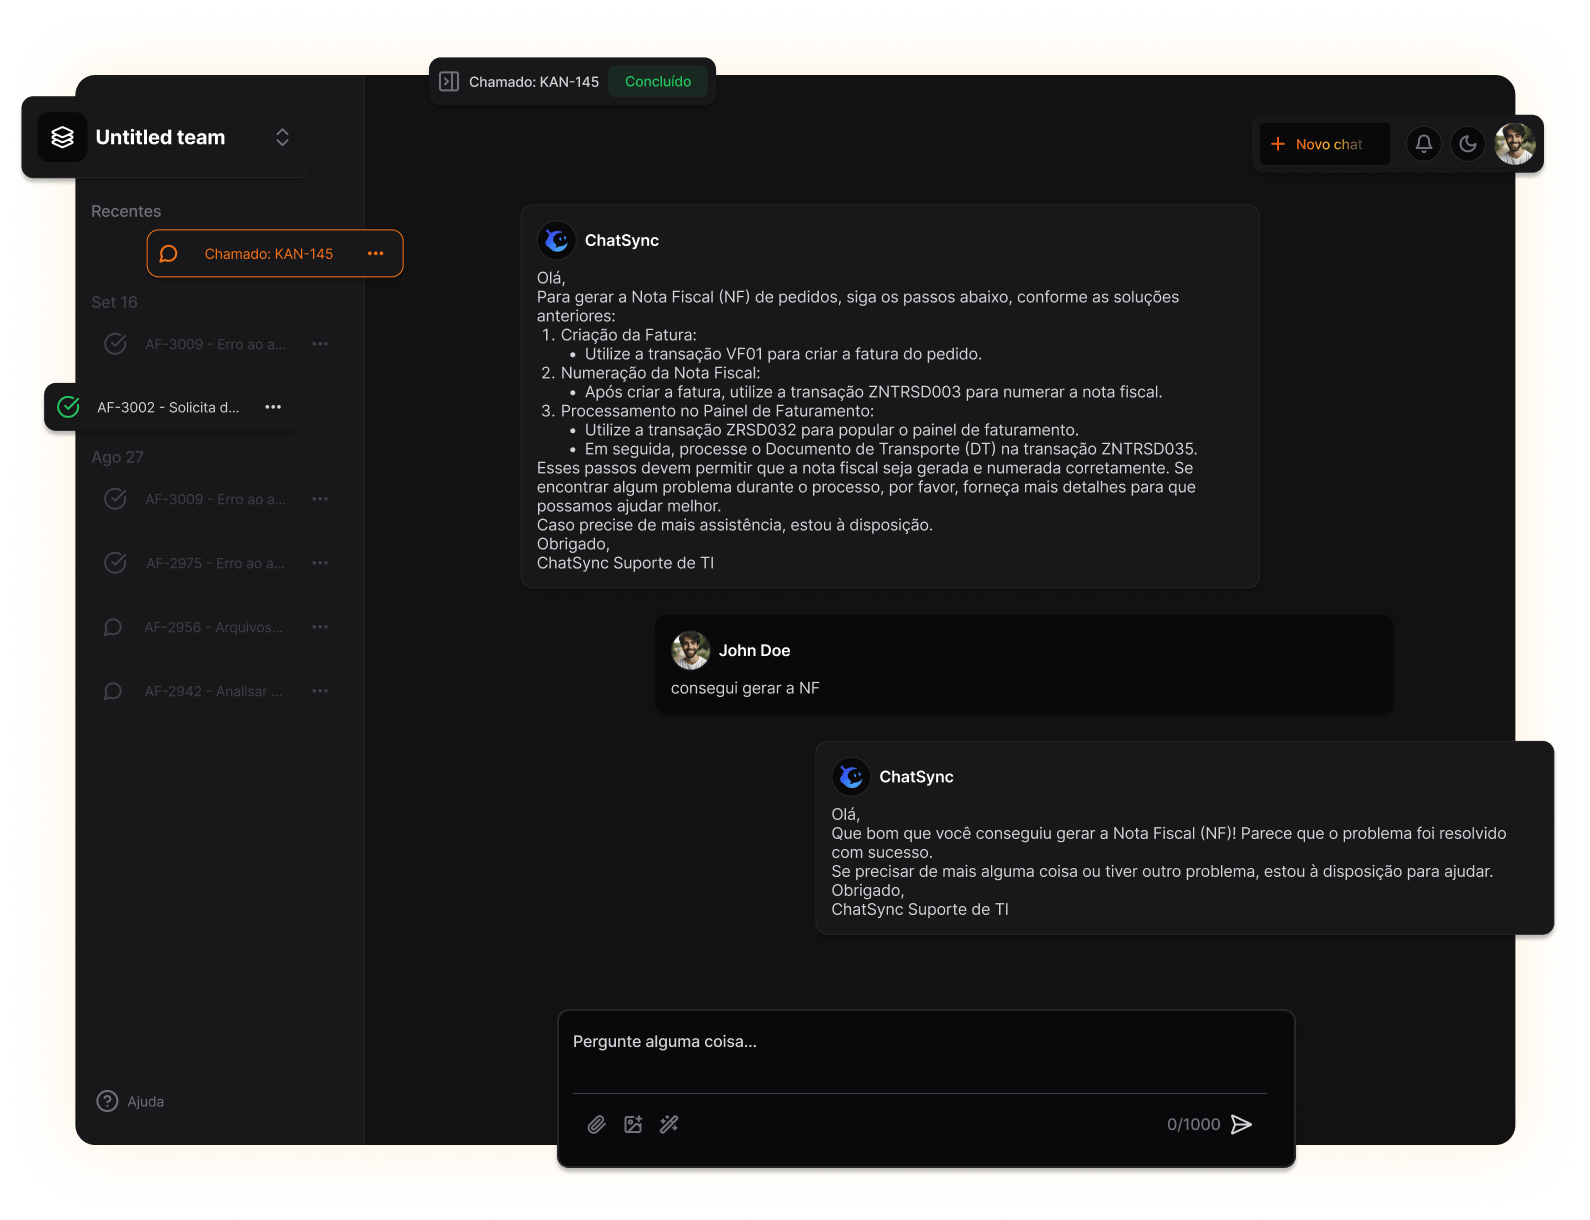Toggle the check mark on AF-2975 item
The width and height of the screenshot is (1590, 1220).
point(116,563)
